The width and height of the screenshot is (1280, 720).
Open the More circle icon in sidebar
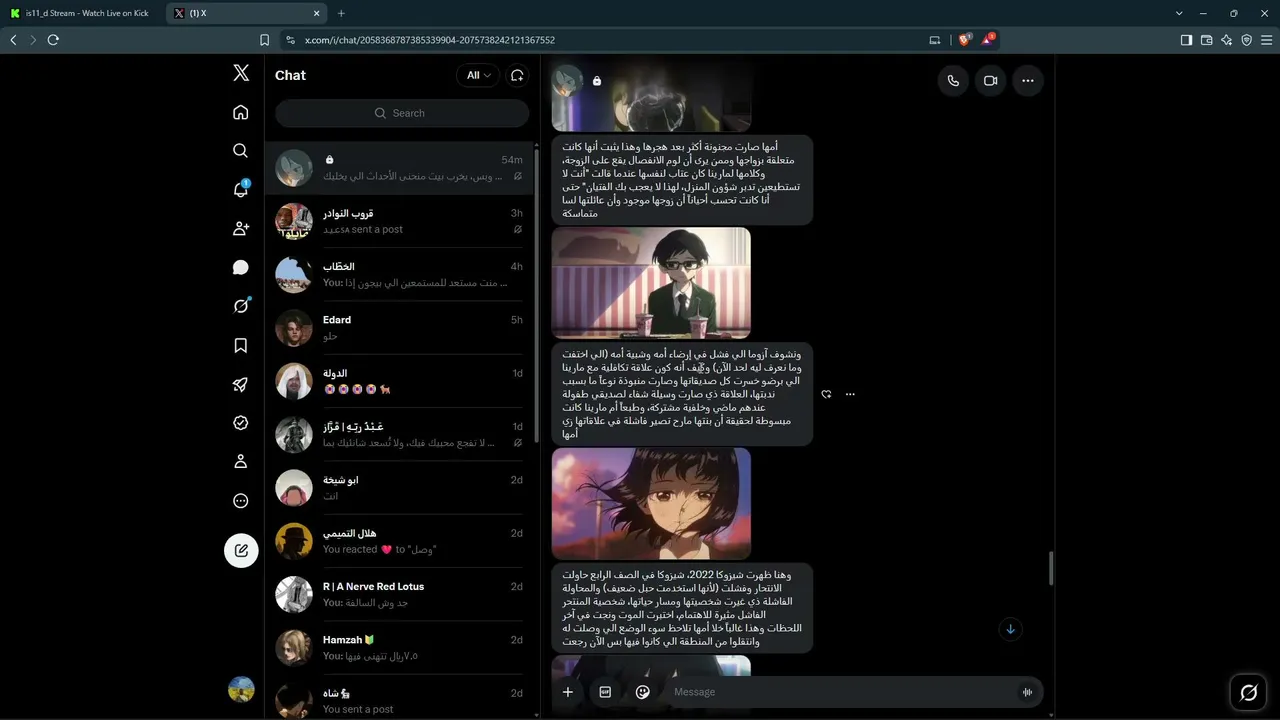241,501
